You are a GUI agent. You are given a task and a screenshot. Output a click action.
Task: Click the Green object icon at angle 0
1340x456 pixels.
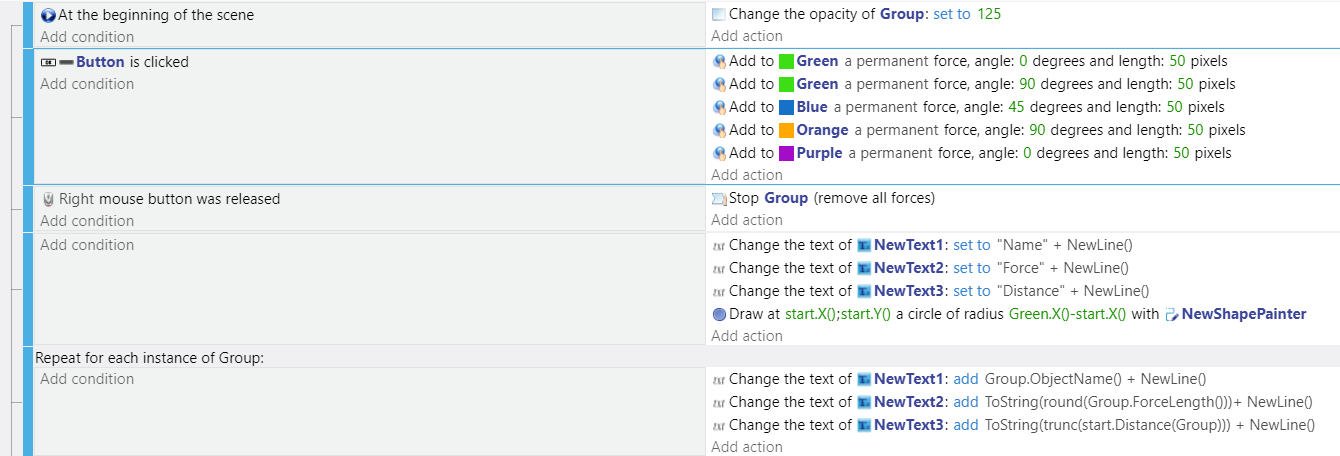pyautogui.click(x=786, y=61)
